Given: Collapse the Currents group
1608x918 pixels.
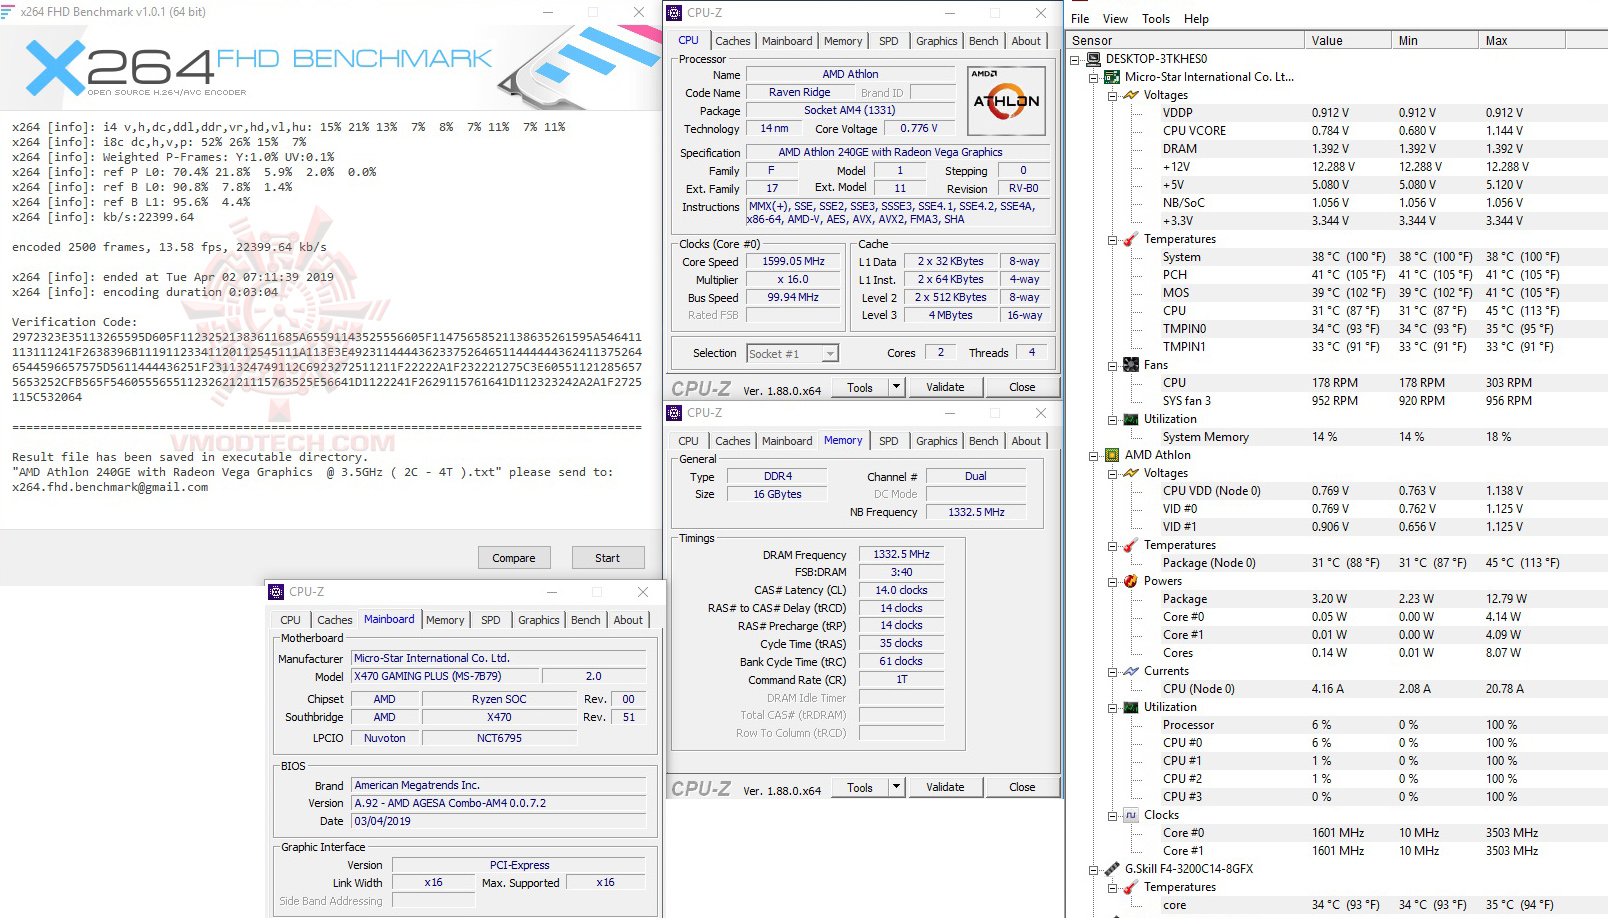Looking at the screenshot, I should (1113, 672).
